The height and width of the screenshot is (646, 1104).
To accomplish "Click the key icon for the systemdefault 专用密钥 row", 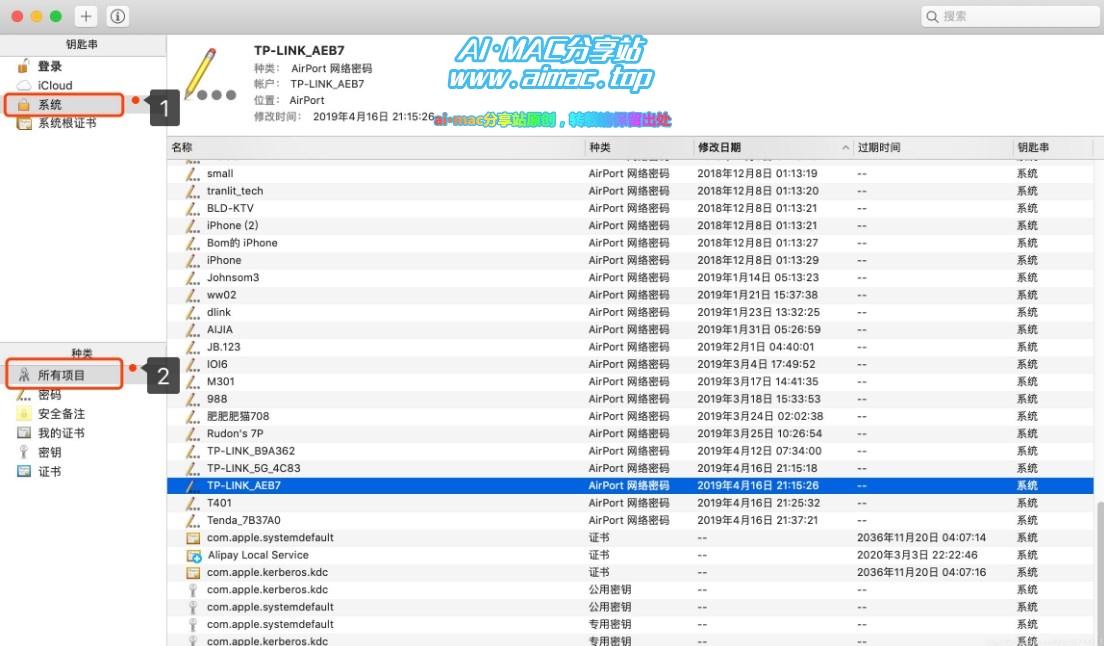I will pos(192,624).
